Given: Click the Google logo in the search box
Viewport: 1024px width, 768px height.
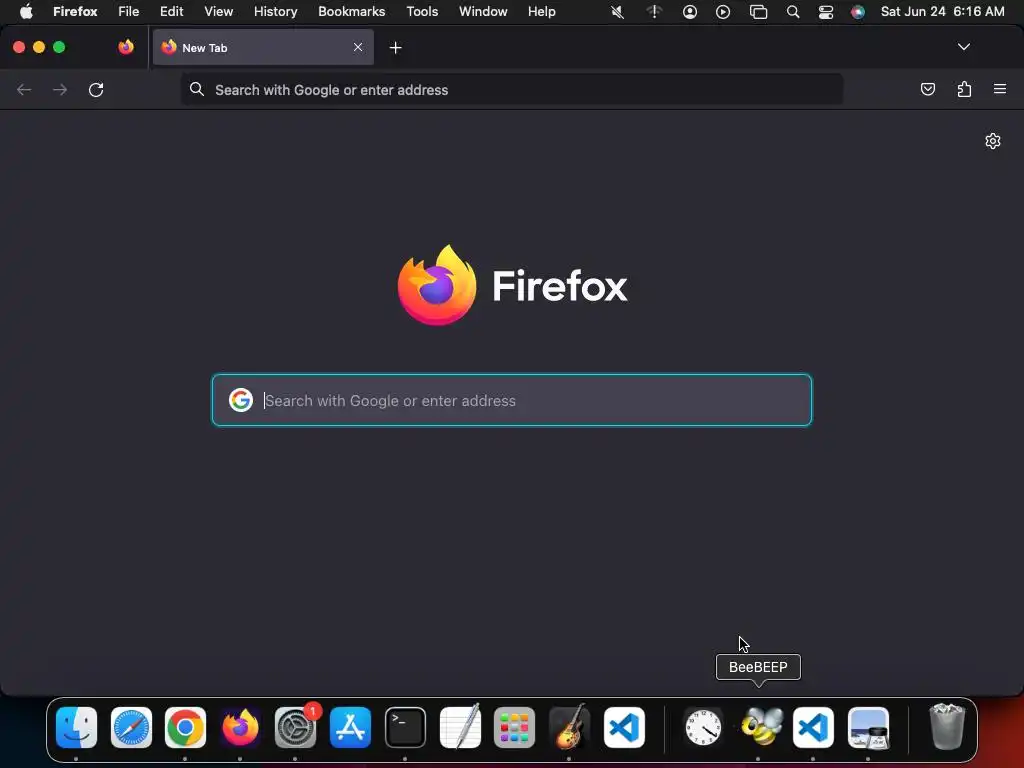Looking at the screenshot, I should click(x=241, y=400).
